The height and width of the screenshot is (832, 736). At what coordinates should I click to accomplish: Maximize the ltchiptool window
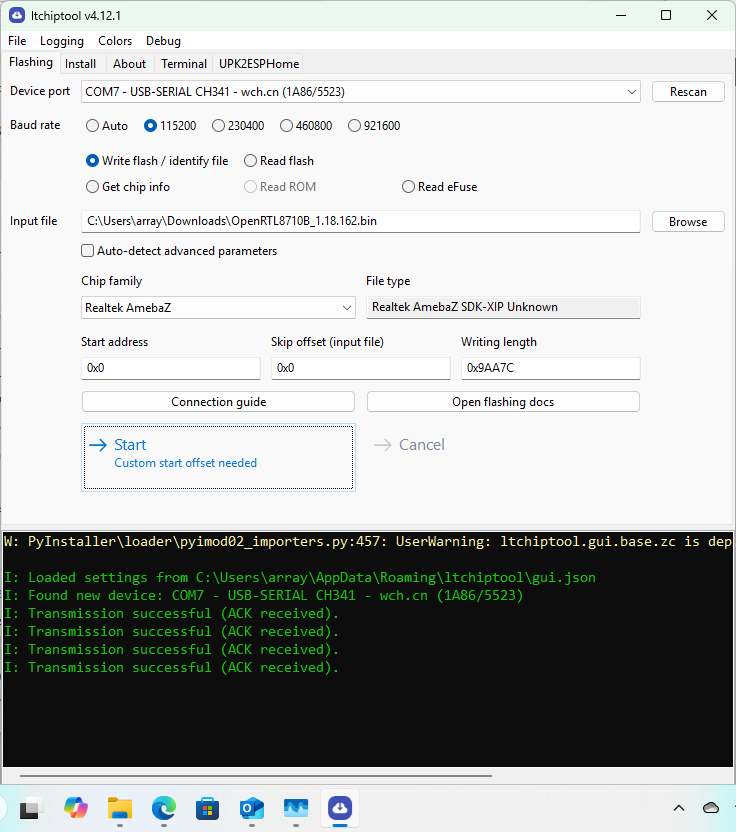coord(666,15)
